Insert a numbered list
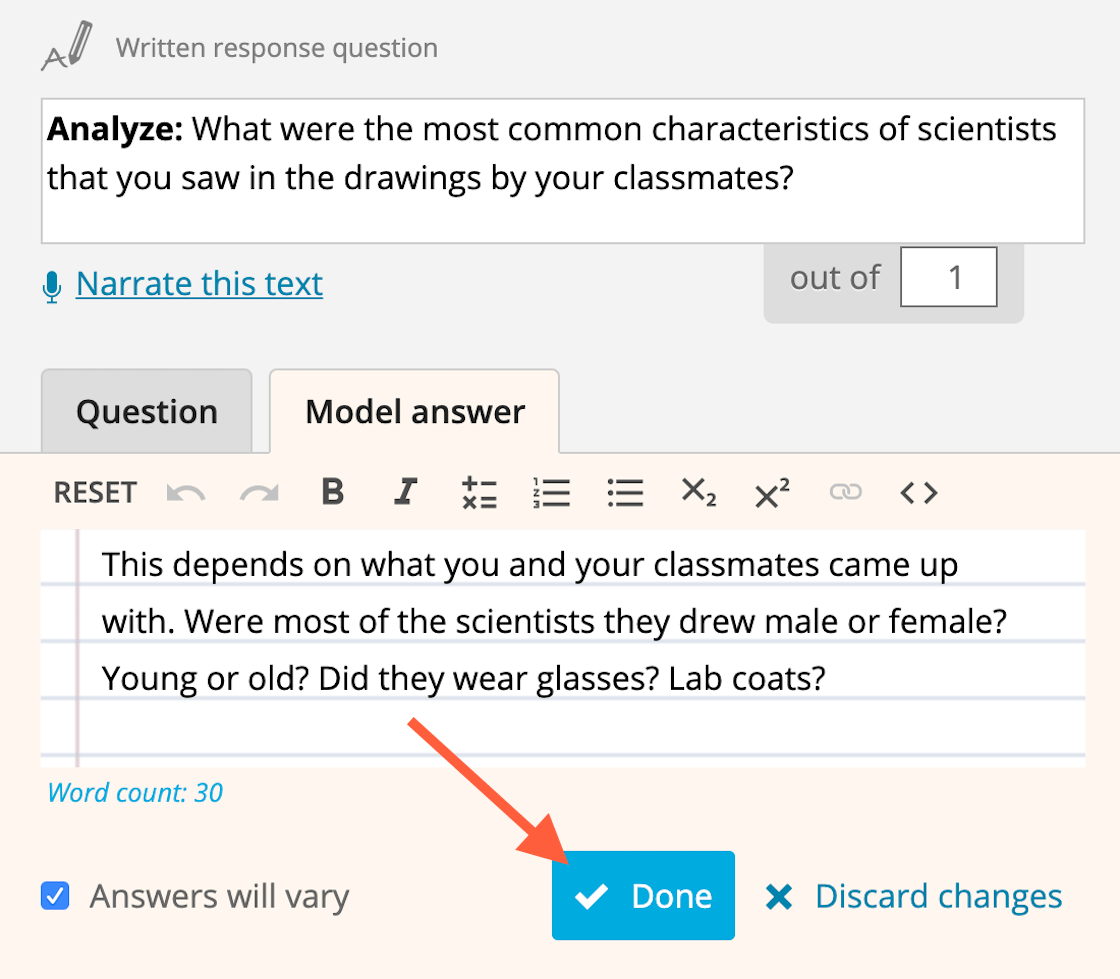This screenshot has width=1120, height=979. pyautogui.click(x=552, y=492)
